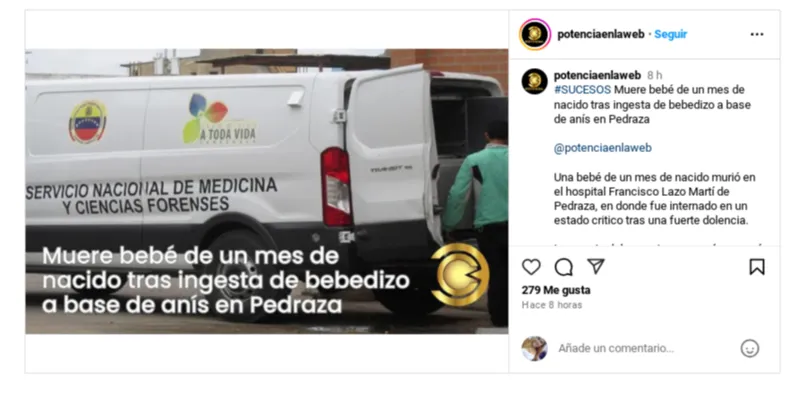807x400 pixels.
Task: Click the 8 h caption timestamp
Action: (655, 76)
